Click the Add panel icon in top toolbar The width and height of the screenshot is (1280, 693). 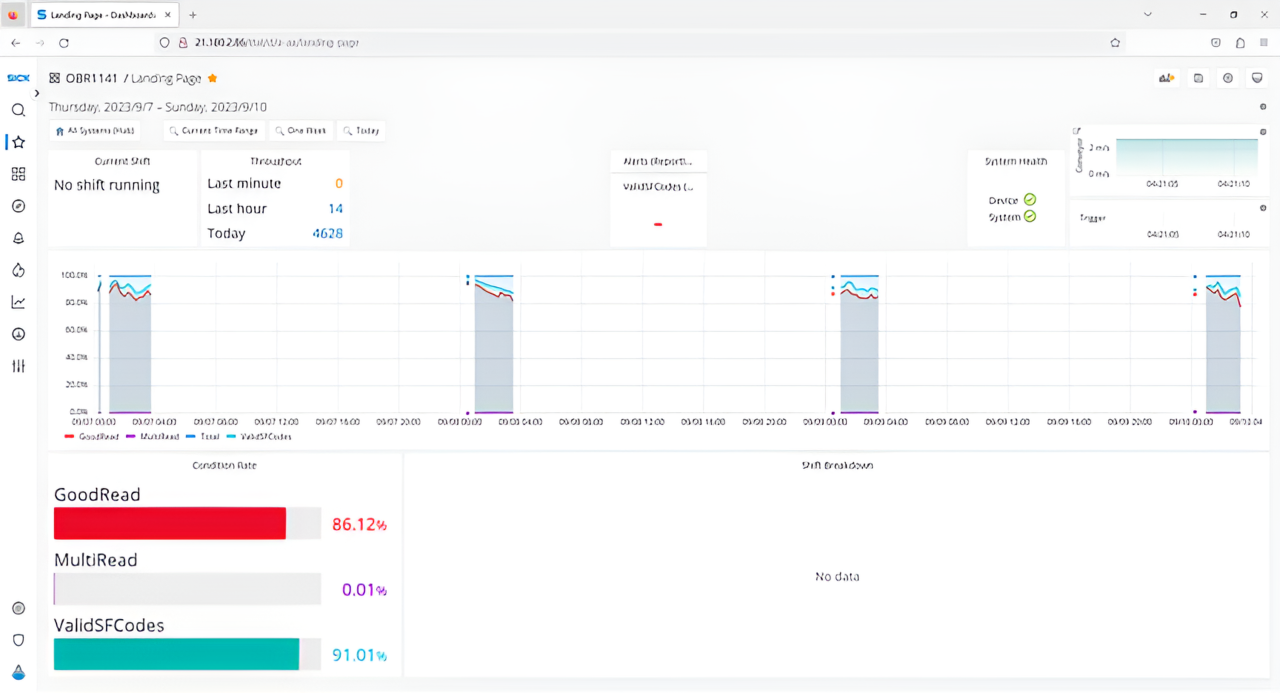(x=1166, y=78)
